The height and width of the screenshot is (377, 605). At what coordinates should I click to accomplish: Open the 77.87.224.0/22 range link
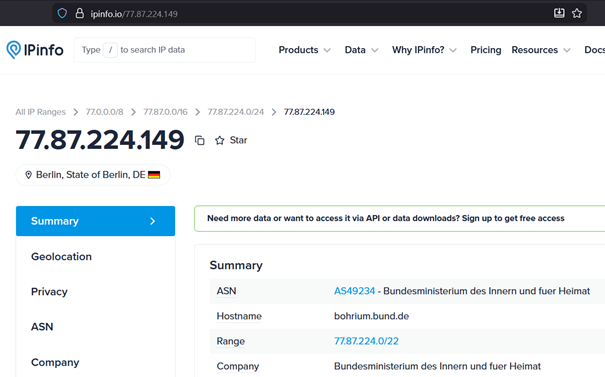click(x=366, y=341)
